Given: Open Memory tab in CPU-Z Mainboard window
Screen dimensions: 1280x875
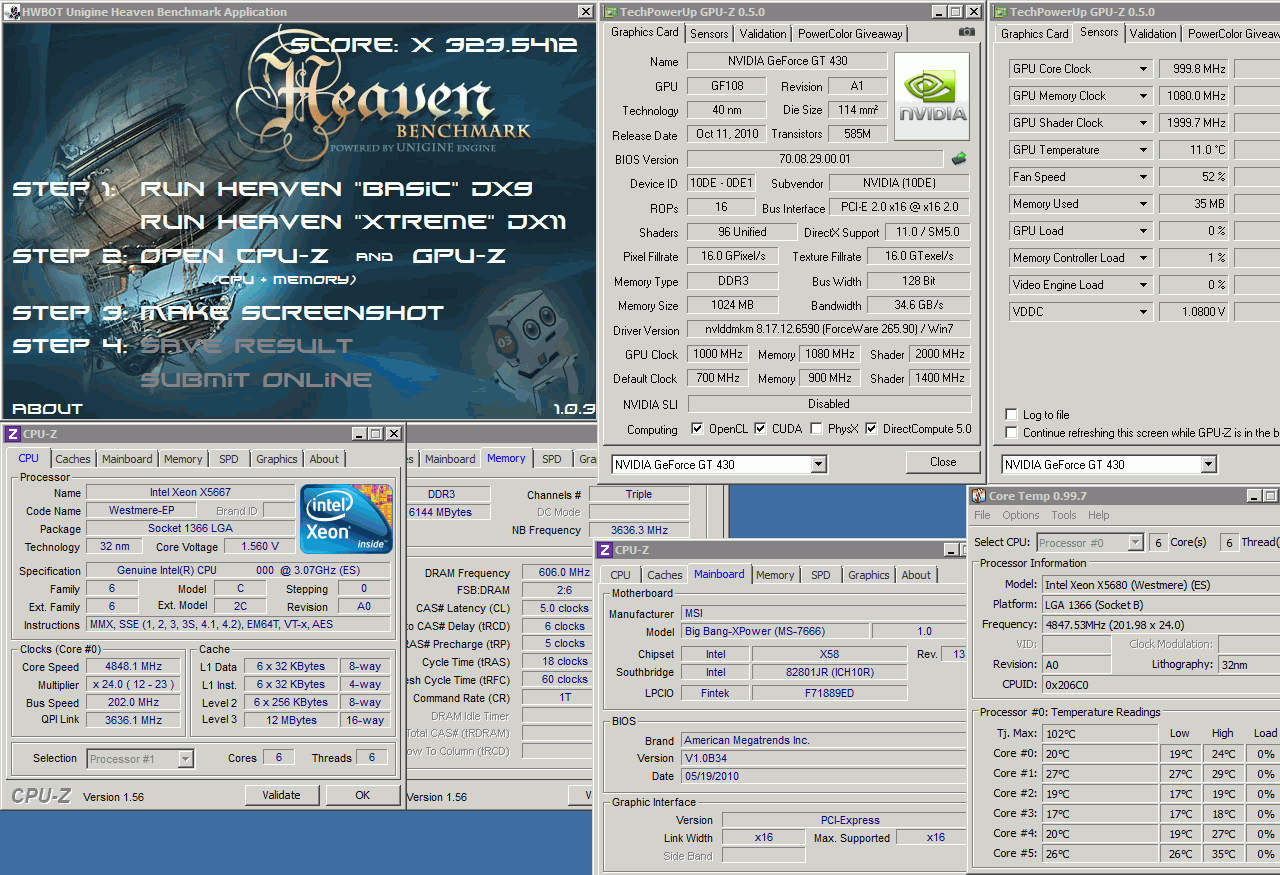Looking at the screenshot, I should [775, 575].
